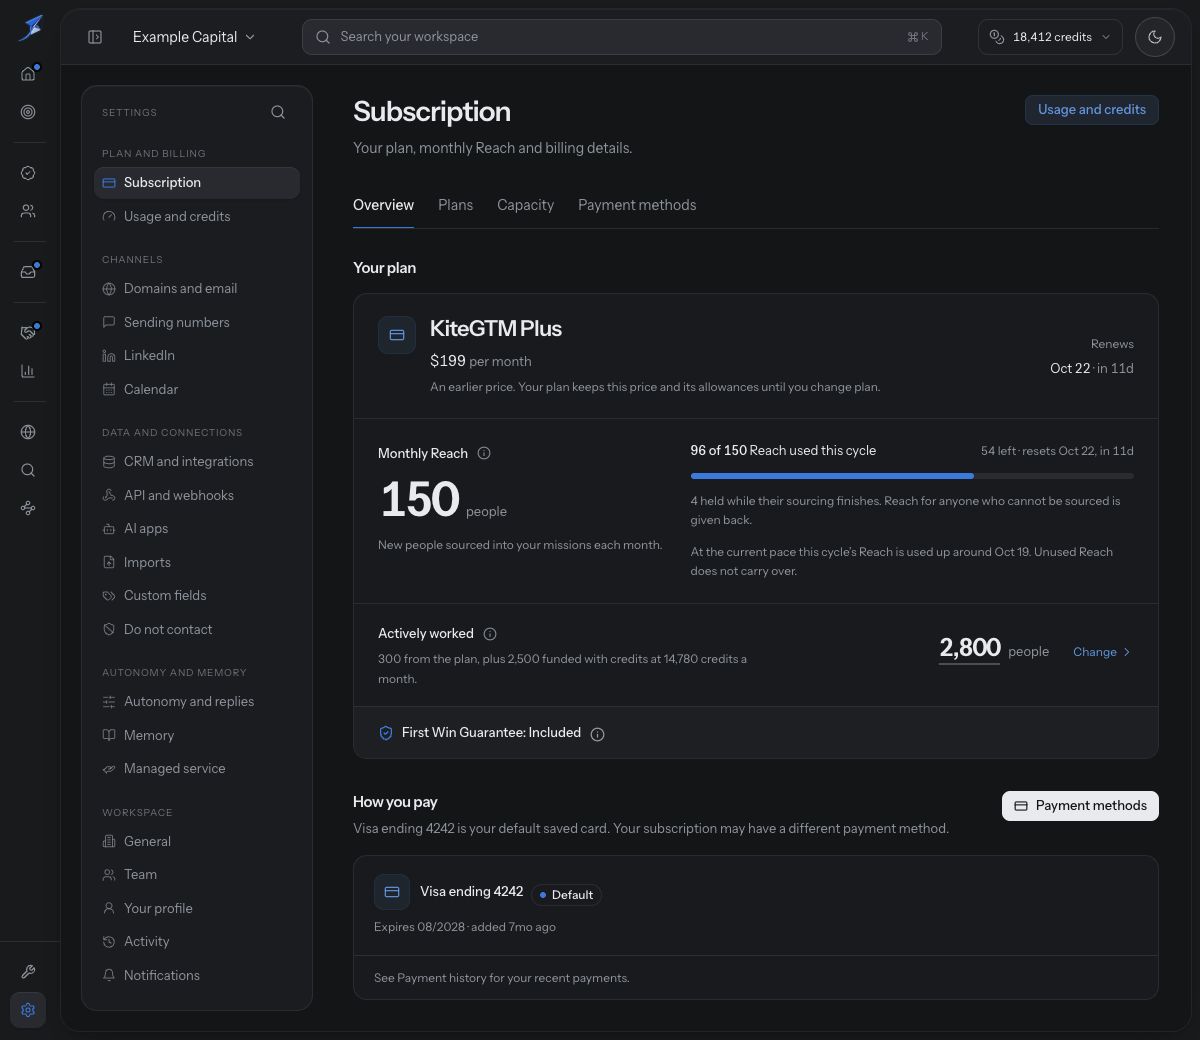Click the shield icon by First Win Guarantee

click(x=386, y=733)
